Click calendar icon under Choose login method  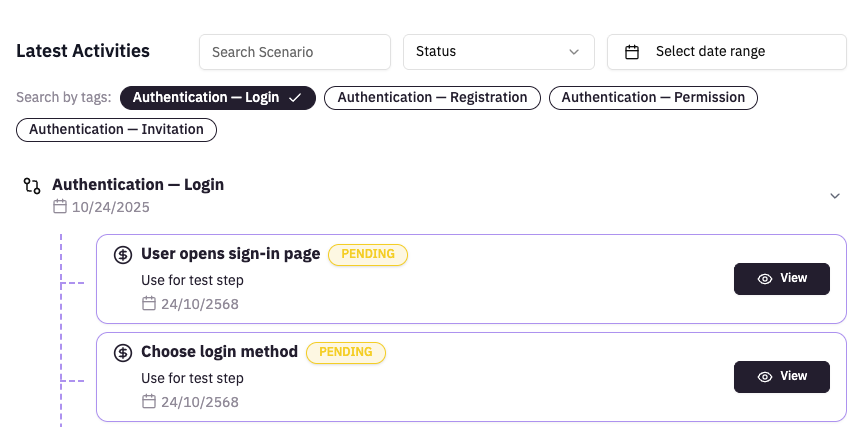(149, 402)
